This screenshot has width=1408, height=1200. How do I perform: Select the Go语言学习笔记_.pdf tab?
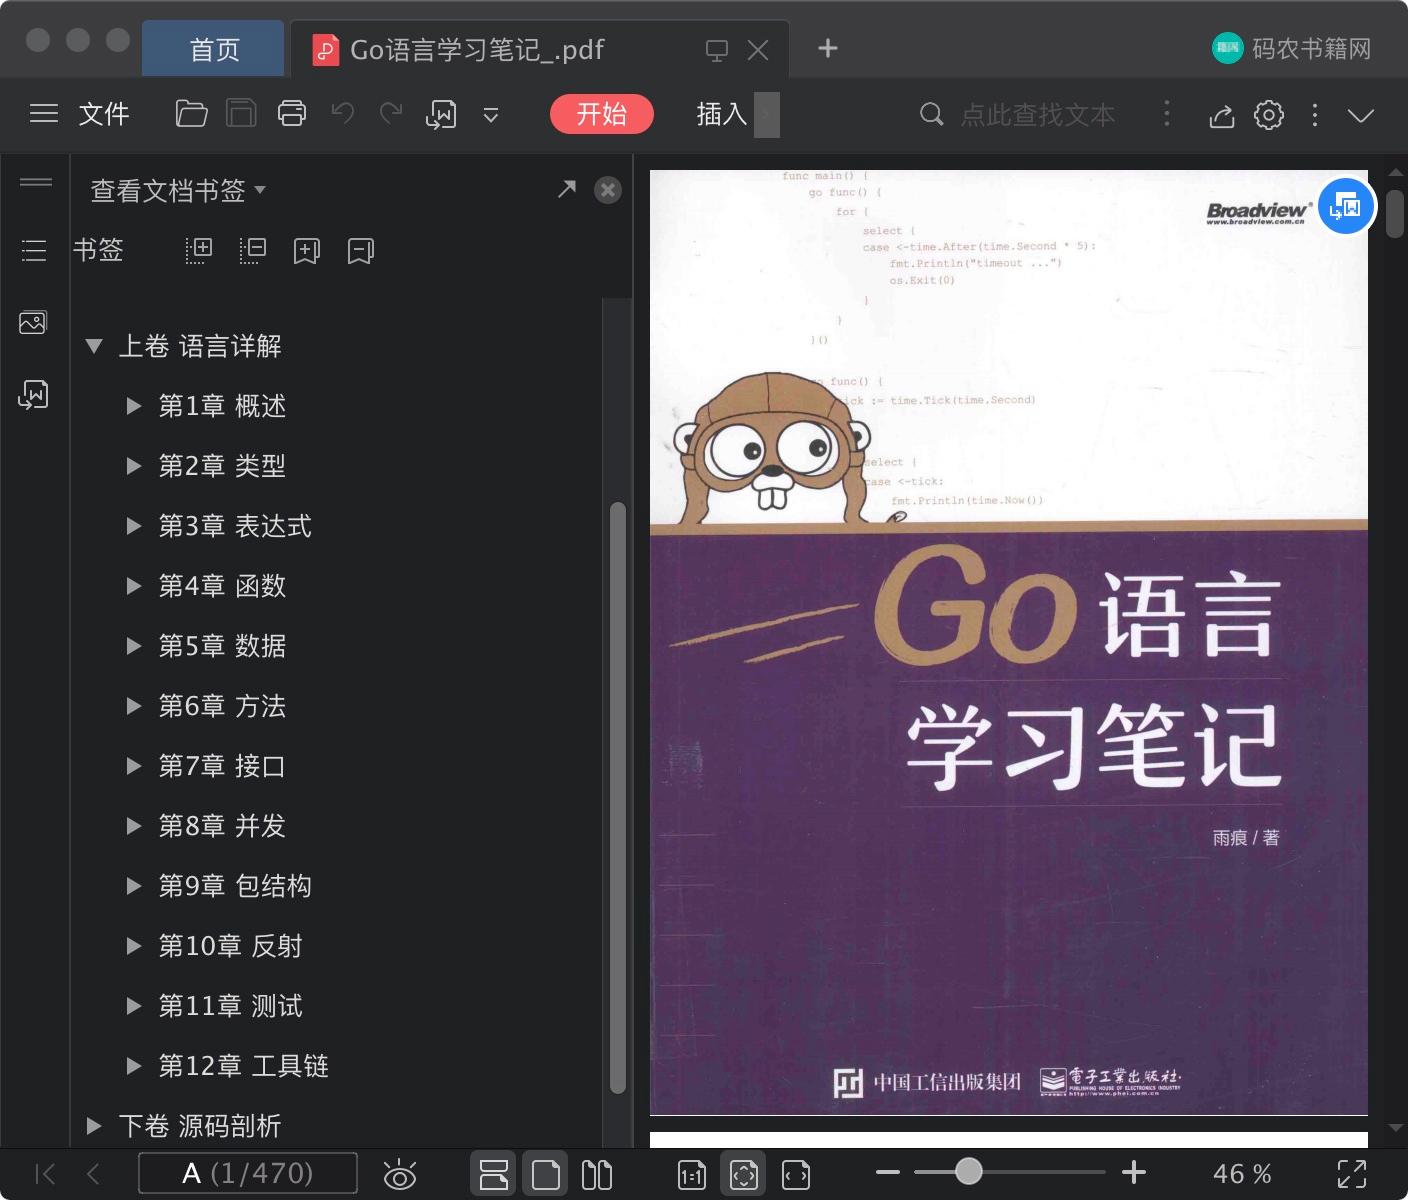click(x=477, y=49)
